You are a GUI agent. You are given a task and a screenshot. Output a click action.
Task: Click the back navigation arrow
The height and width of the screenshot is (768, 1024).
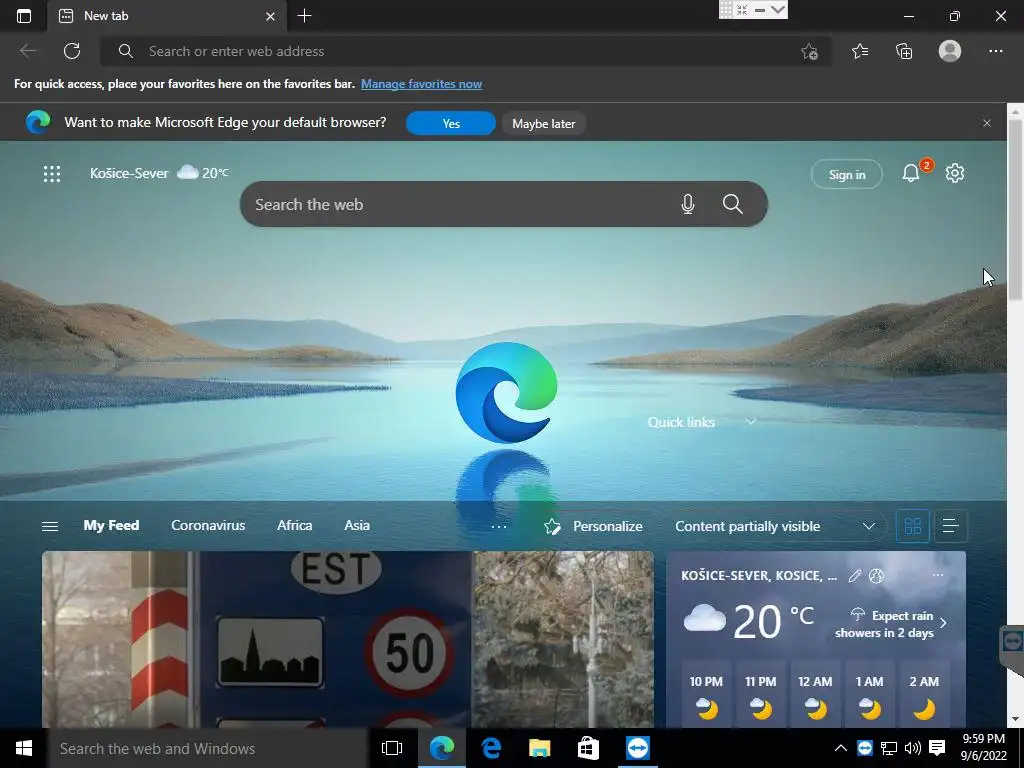(27, 51)
